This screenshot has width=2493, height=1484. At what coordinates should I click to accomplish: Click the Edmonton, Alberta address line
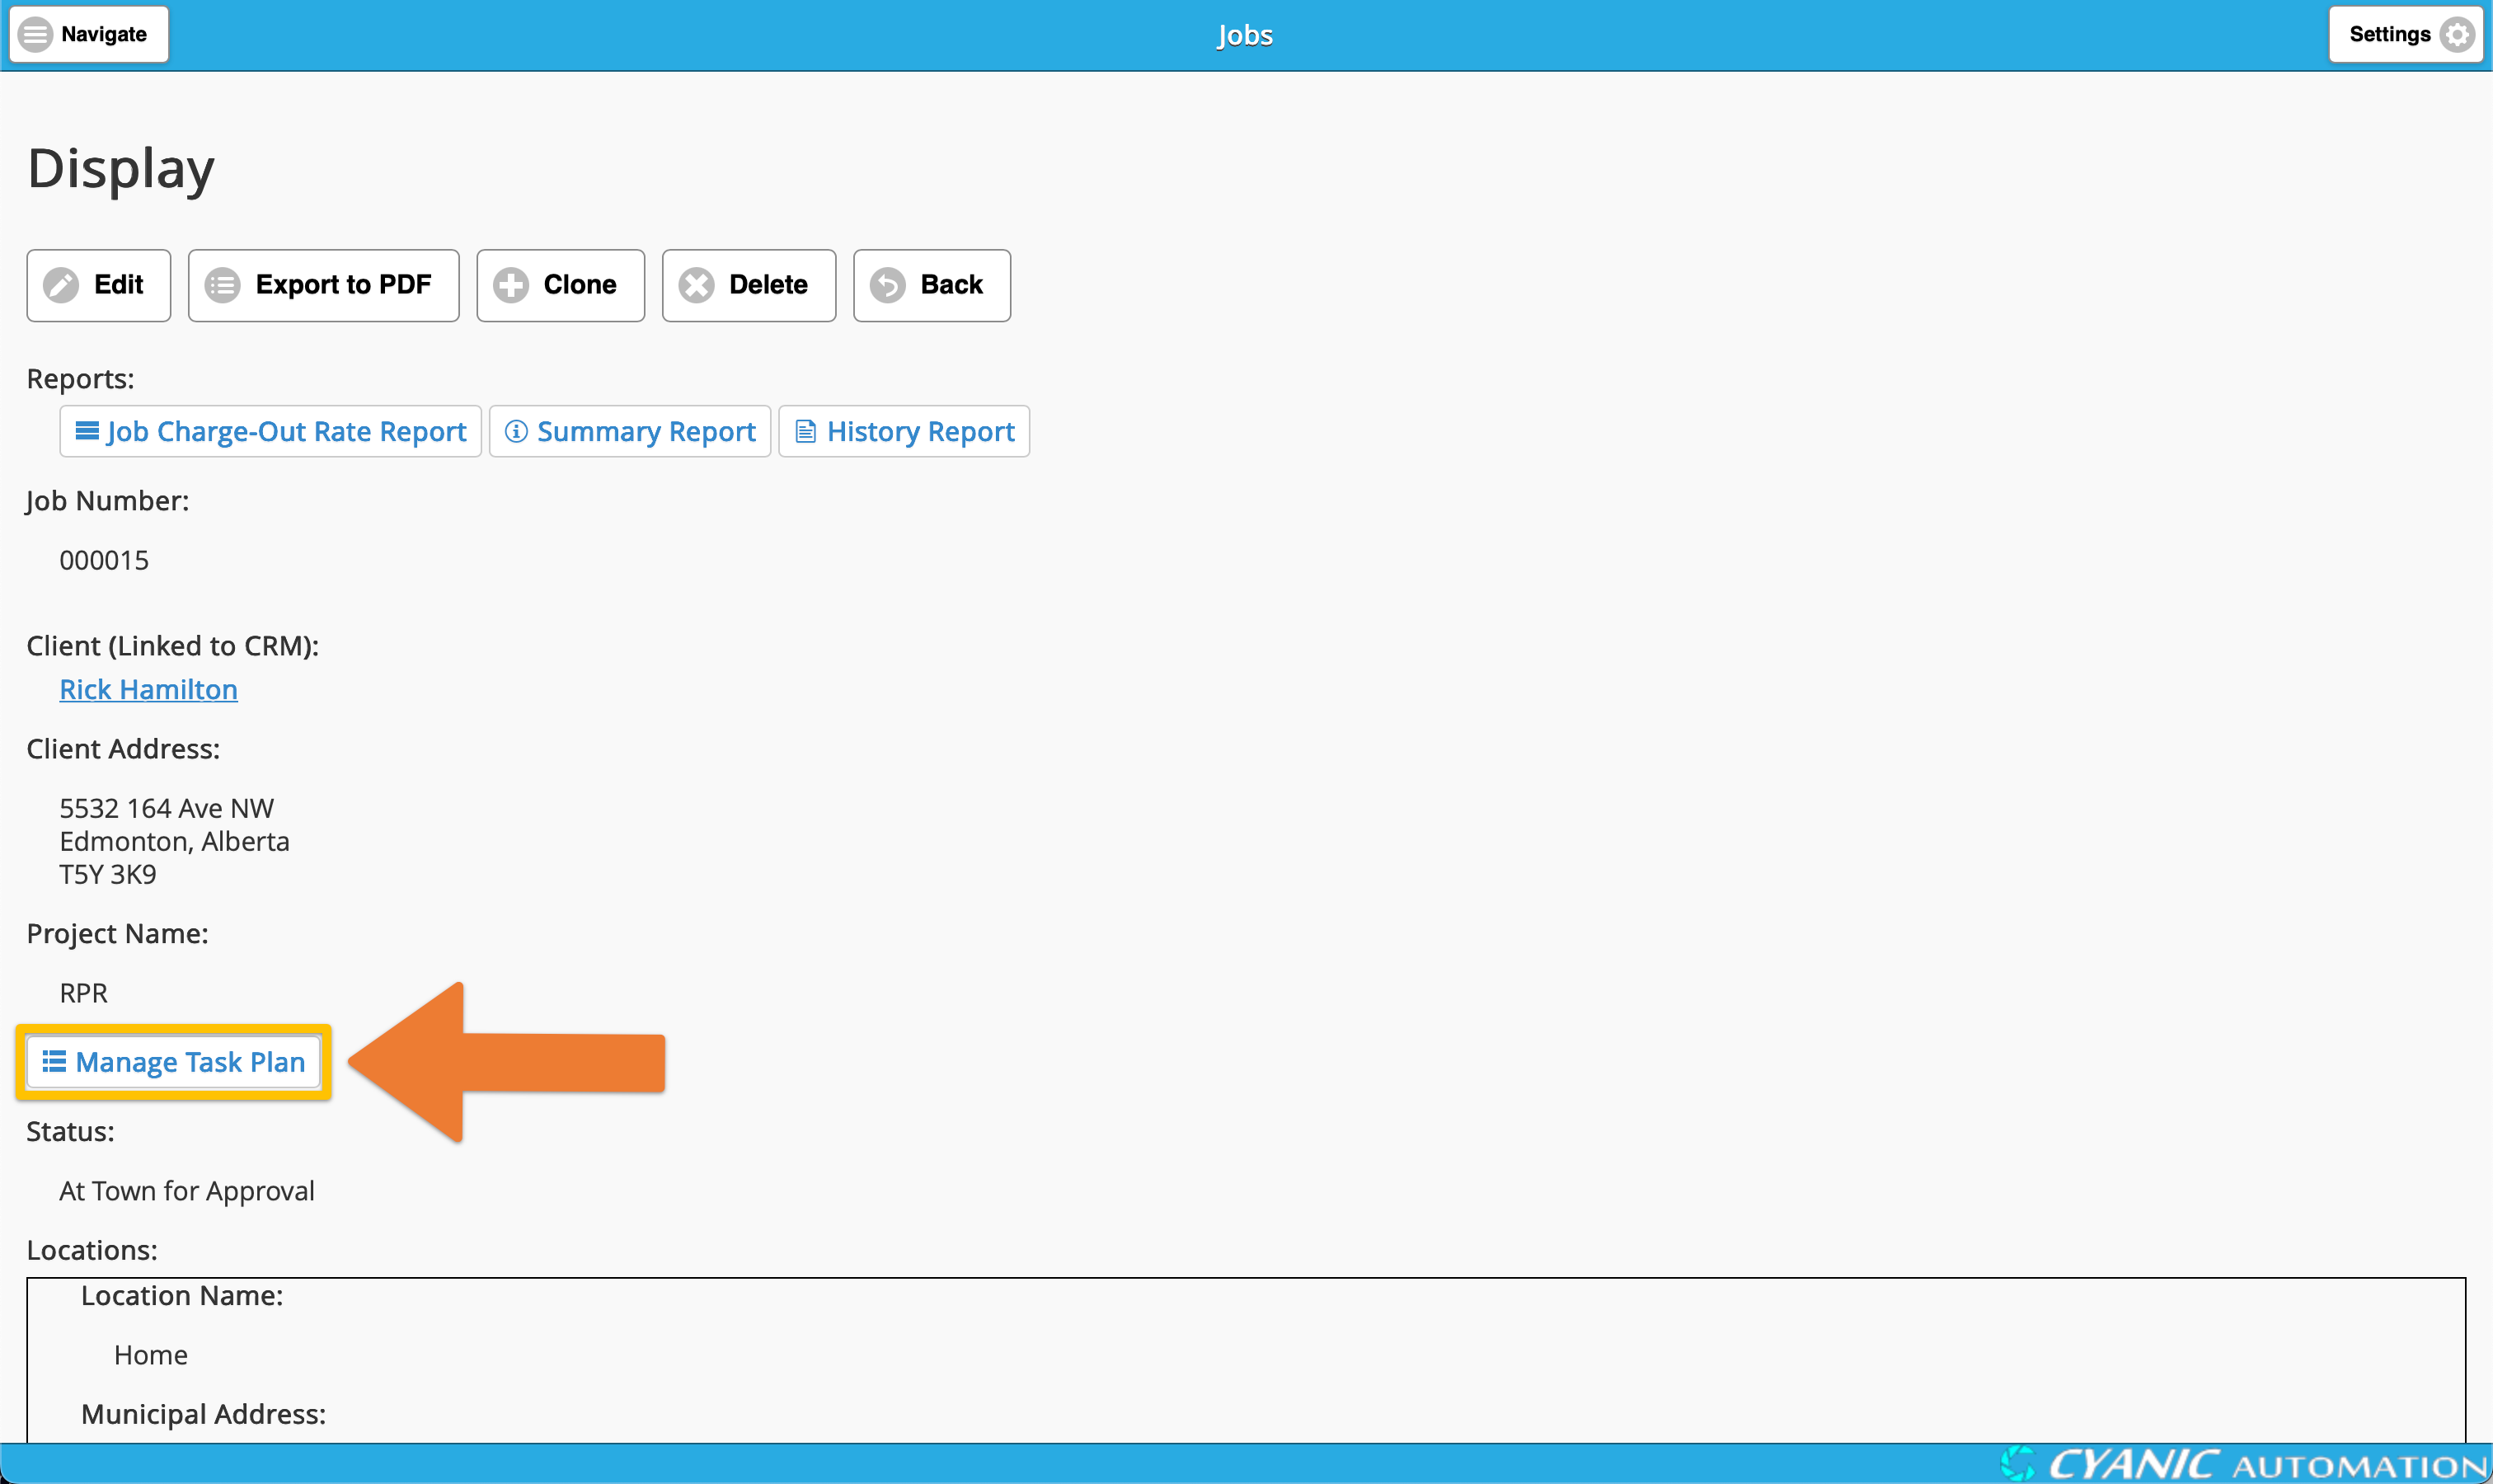174,841
